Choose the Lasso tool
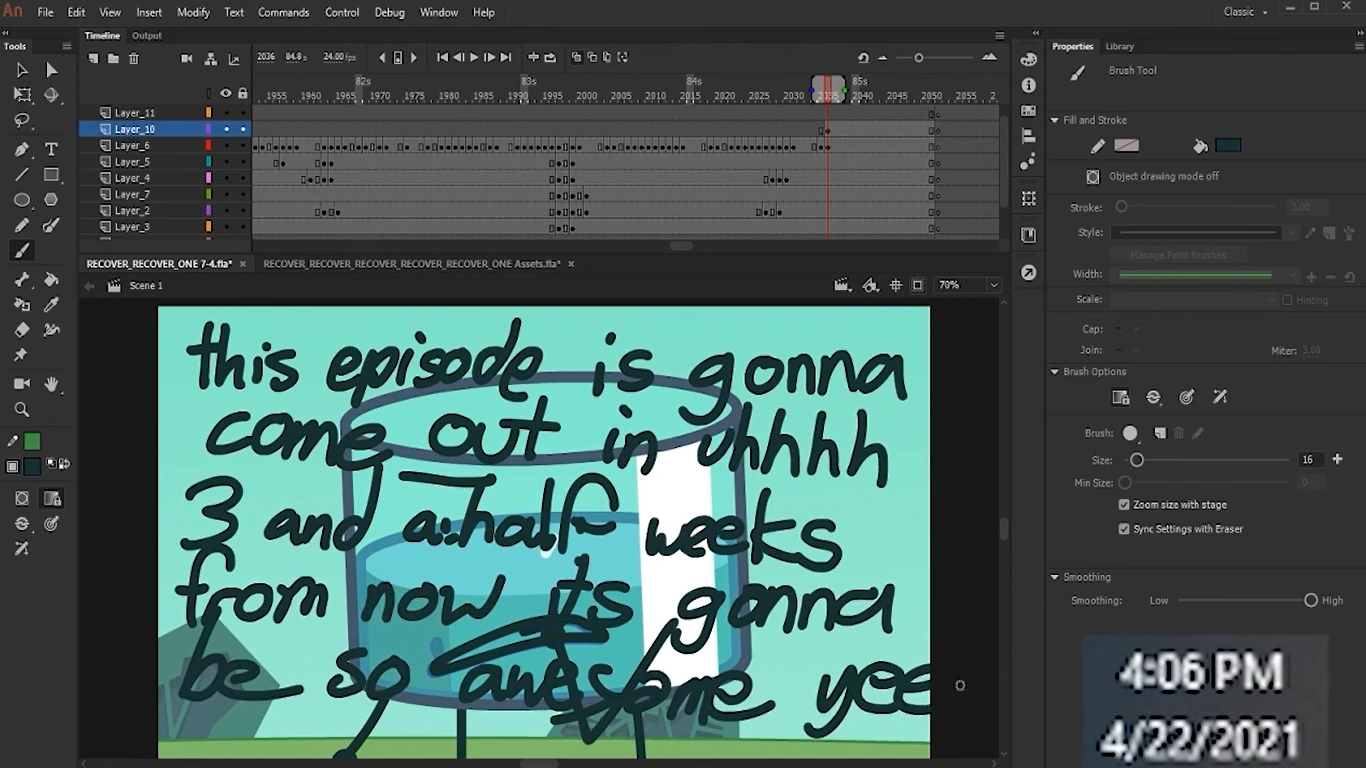This screenshot has width=1366, height=768. pyautogui.click(x=21, y=121)
